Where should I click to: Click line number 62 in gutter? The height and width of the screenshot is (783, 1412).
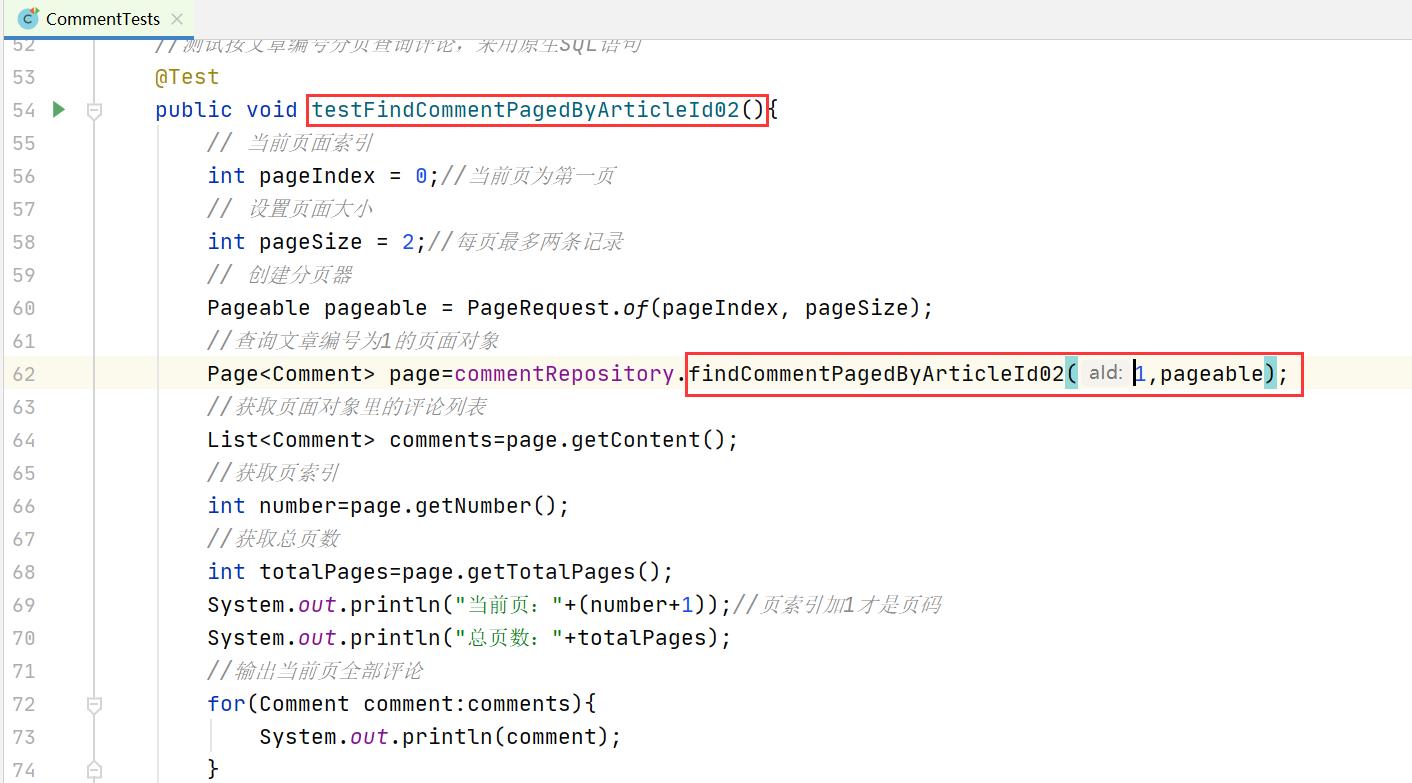(x=24, y=374)
